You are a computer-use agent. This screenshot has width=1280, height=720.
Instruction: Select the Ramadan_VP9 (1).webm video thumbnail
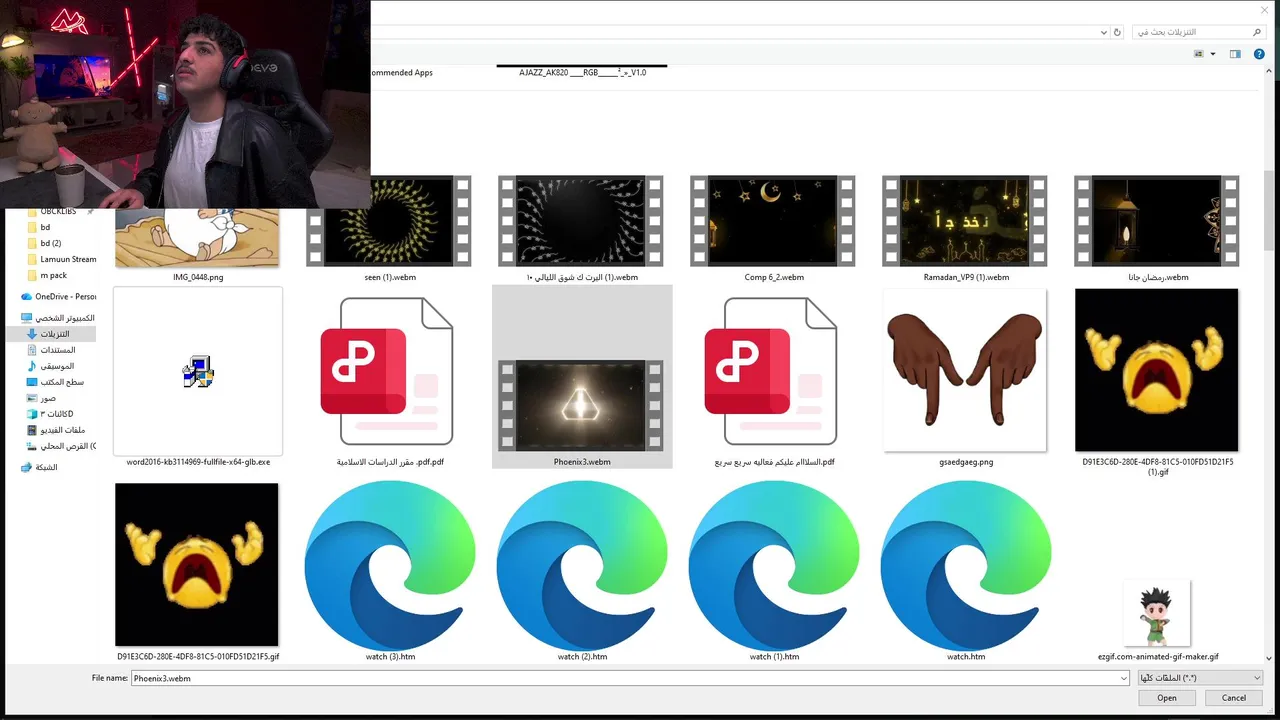pyautogui.click(x=965, y=221)
